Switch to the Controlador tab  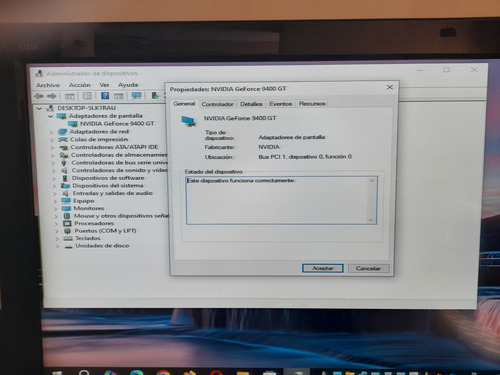pyautogui.click(x=217, y=104)
